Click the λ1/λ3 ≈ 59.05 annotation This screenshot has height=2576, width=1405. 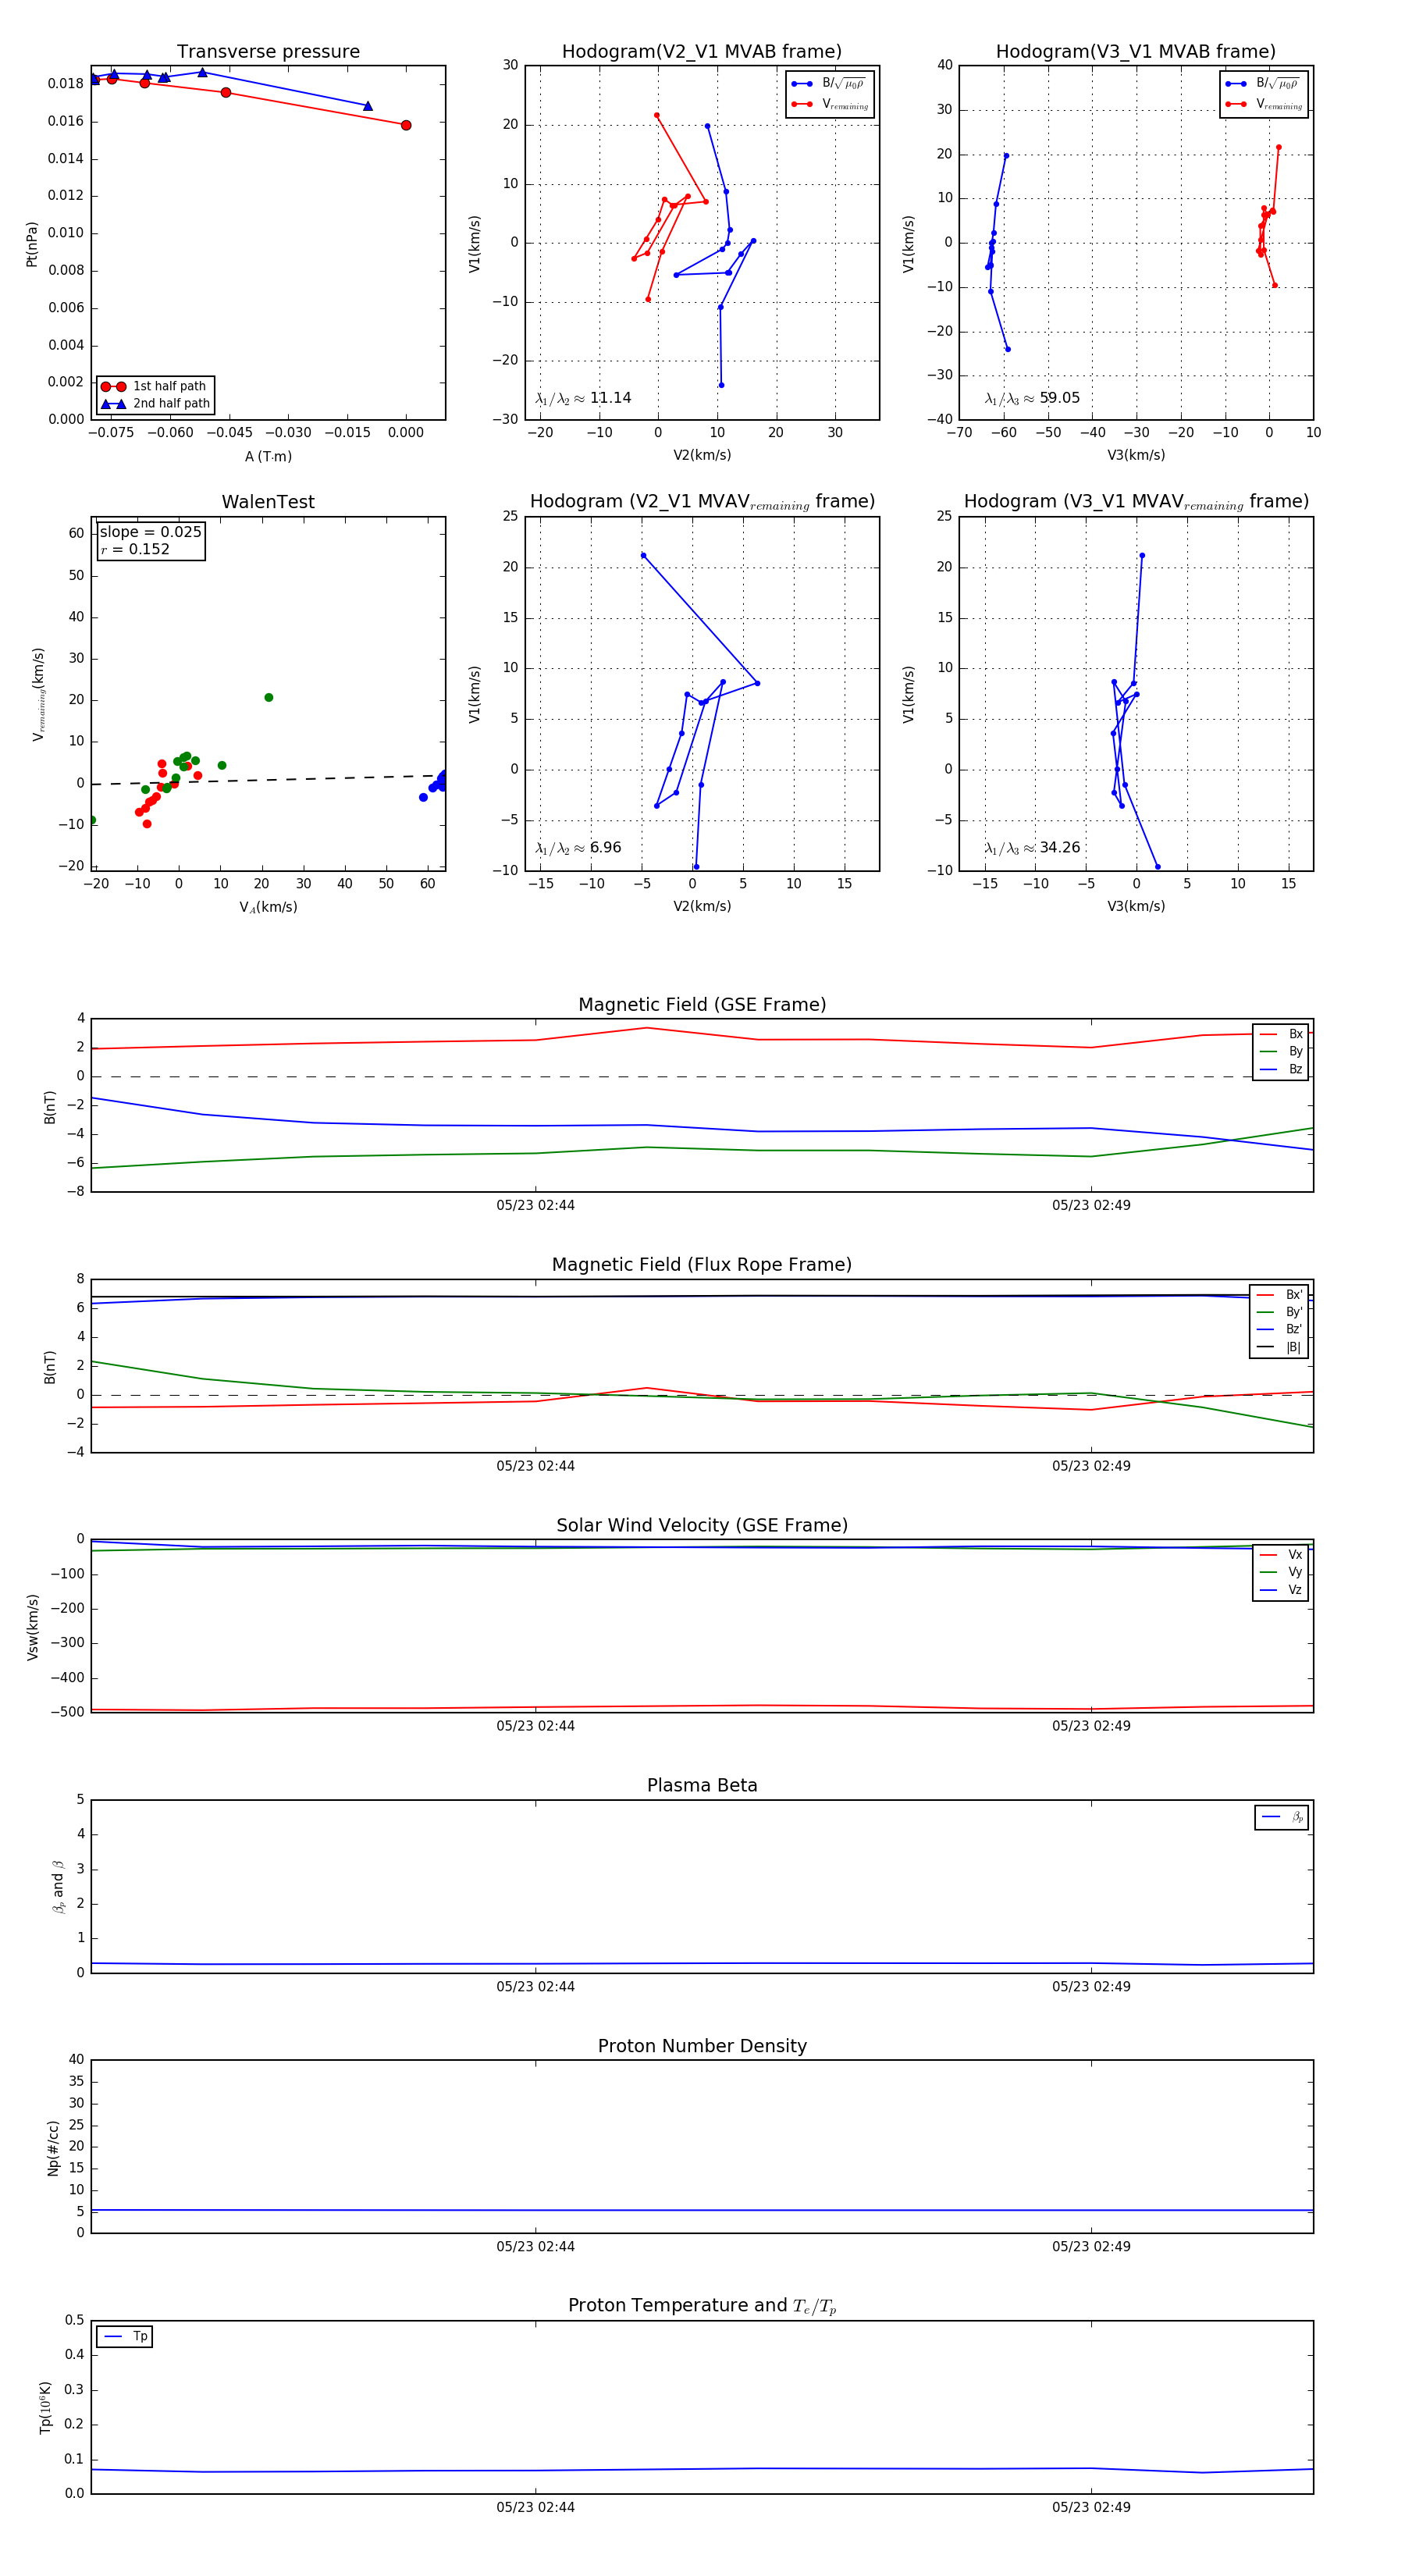1032,398
